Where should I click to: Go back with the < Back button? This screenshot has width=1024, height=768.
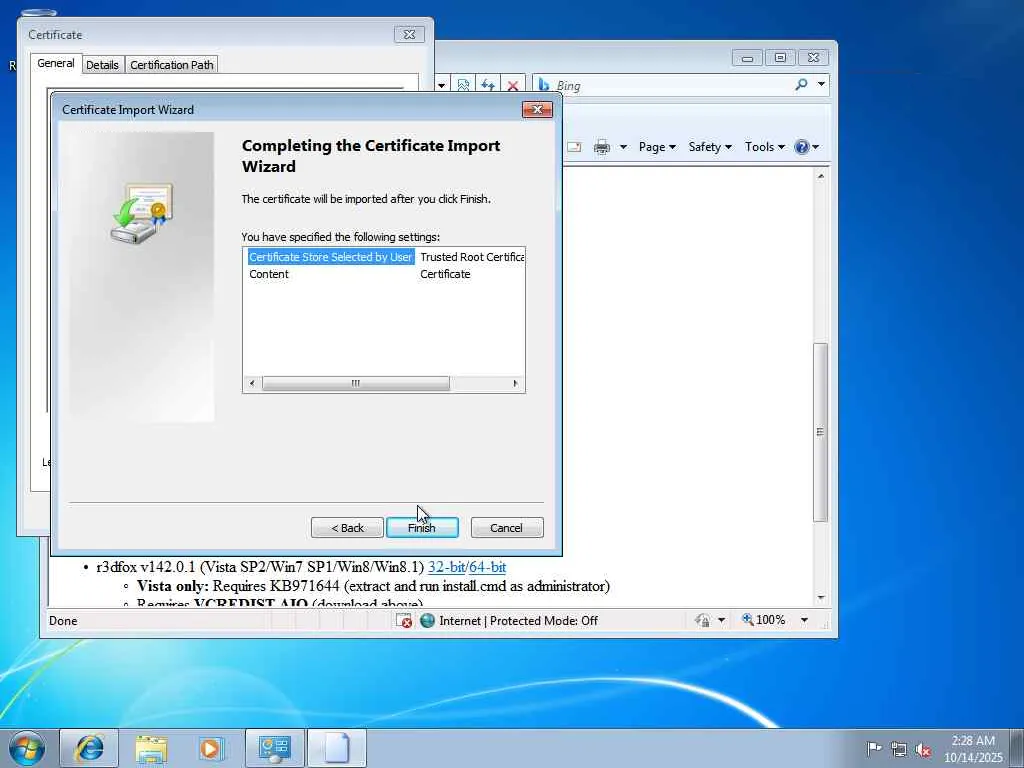click(x=347, y=528)
